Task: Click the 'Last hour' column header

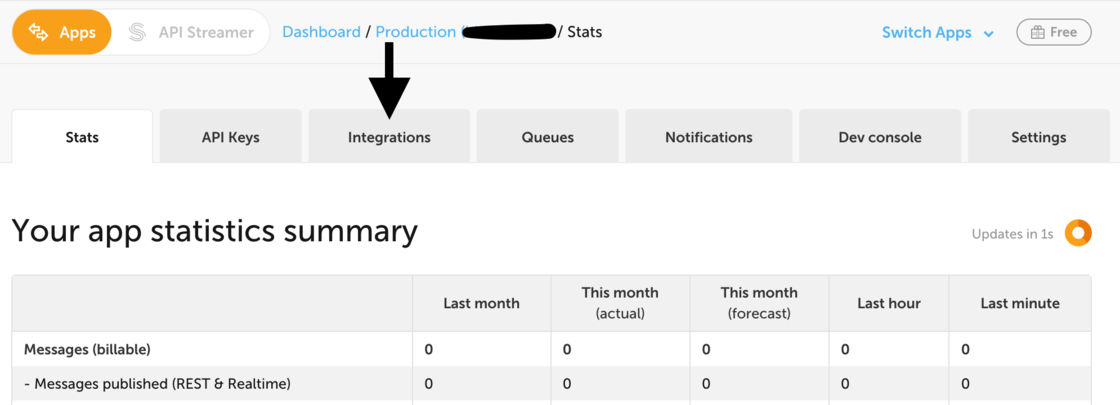Action: click(x=889, y=303)
